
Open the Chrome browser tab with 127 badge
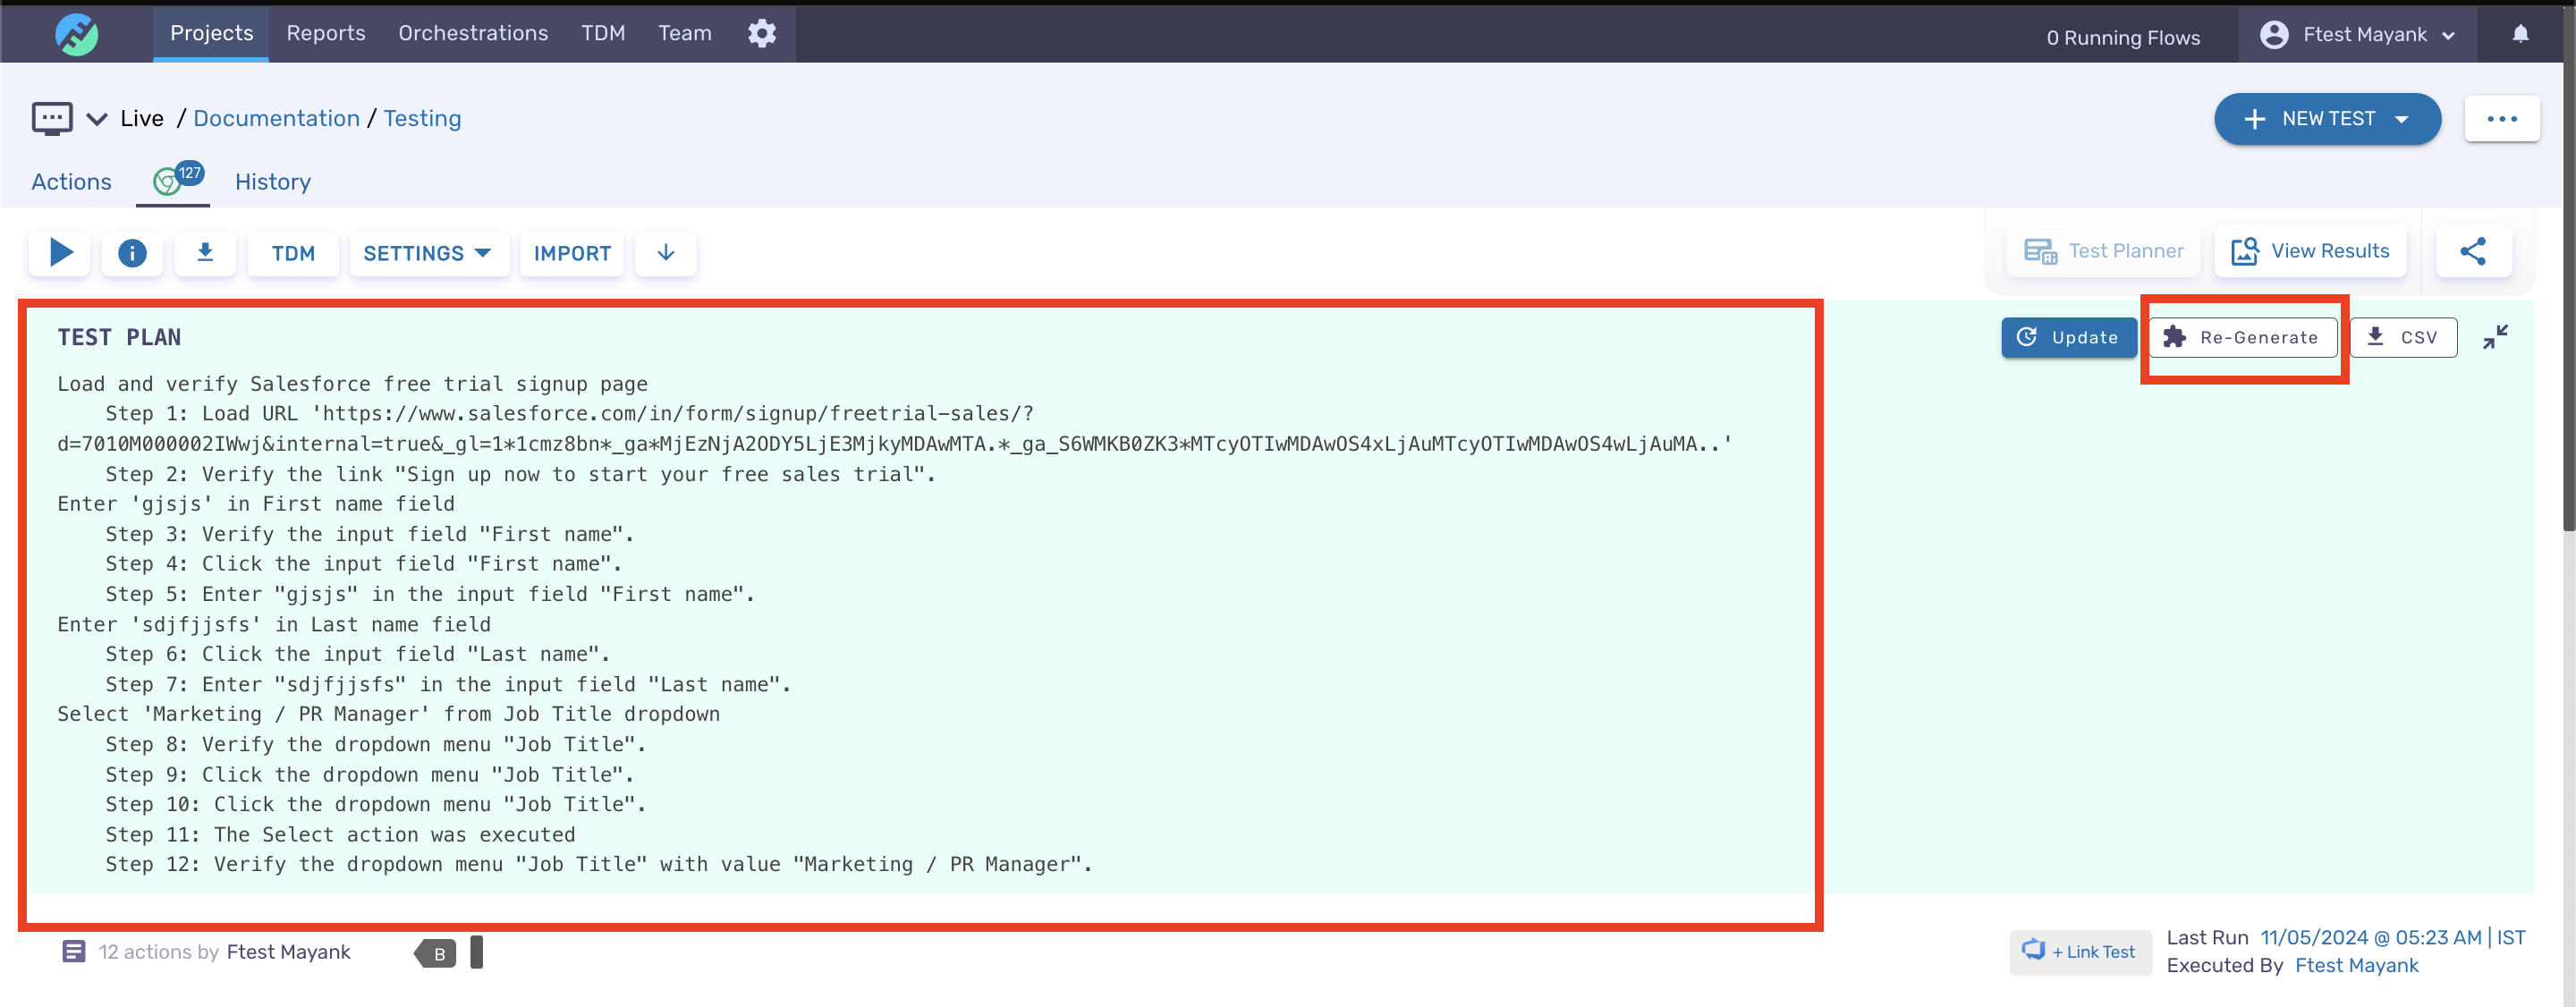[x=174, y=181]
